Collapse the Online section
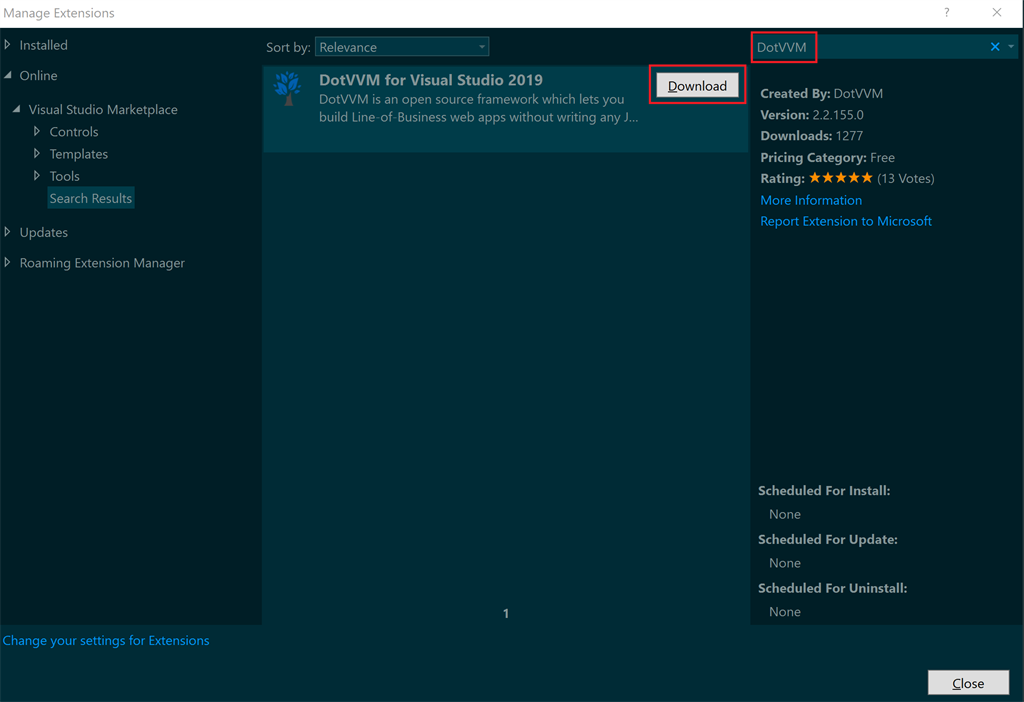This screenshot has width=1024, height=702. tap(38, 75)
